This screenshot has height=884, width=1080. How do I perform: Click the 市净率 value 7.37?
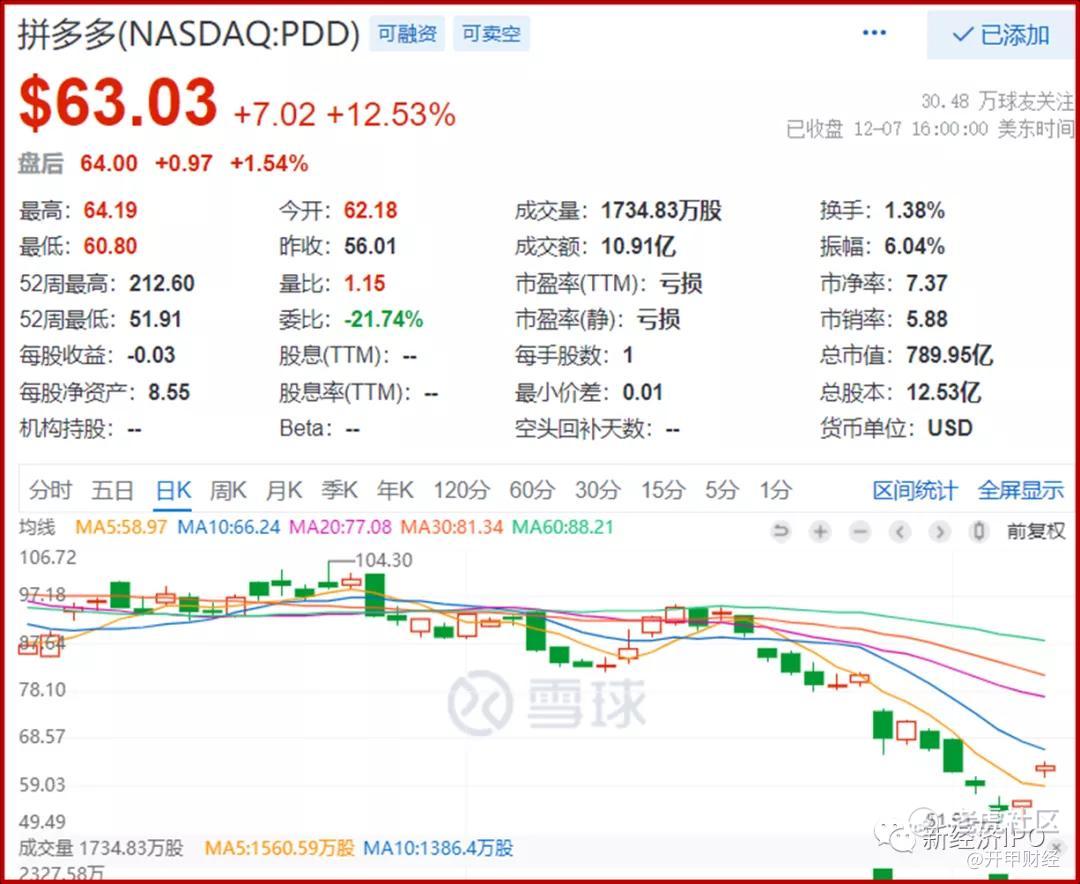[927, 283]
